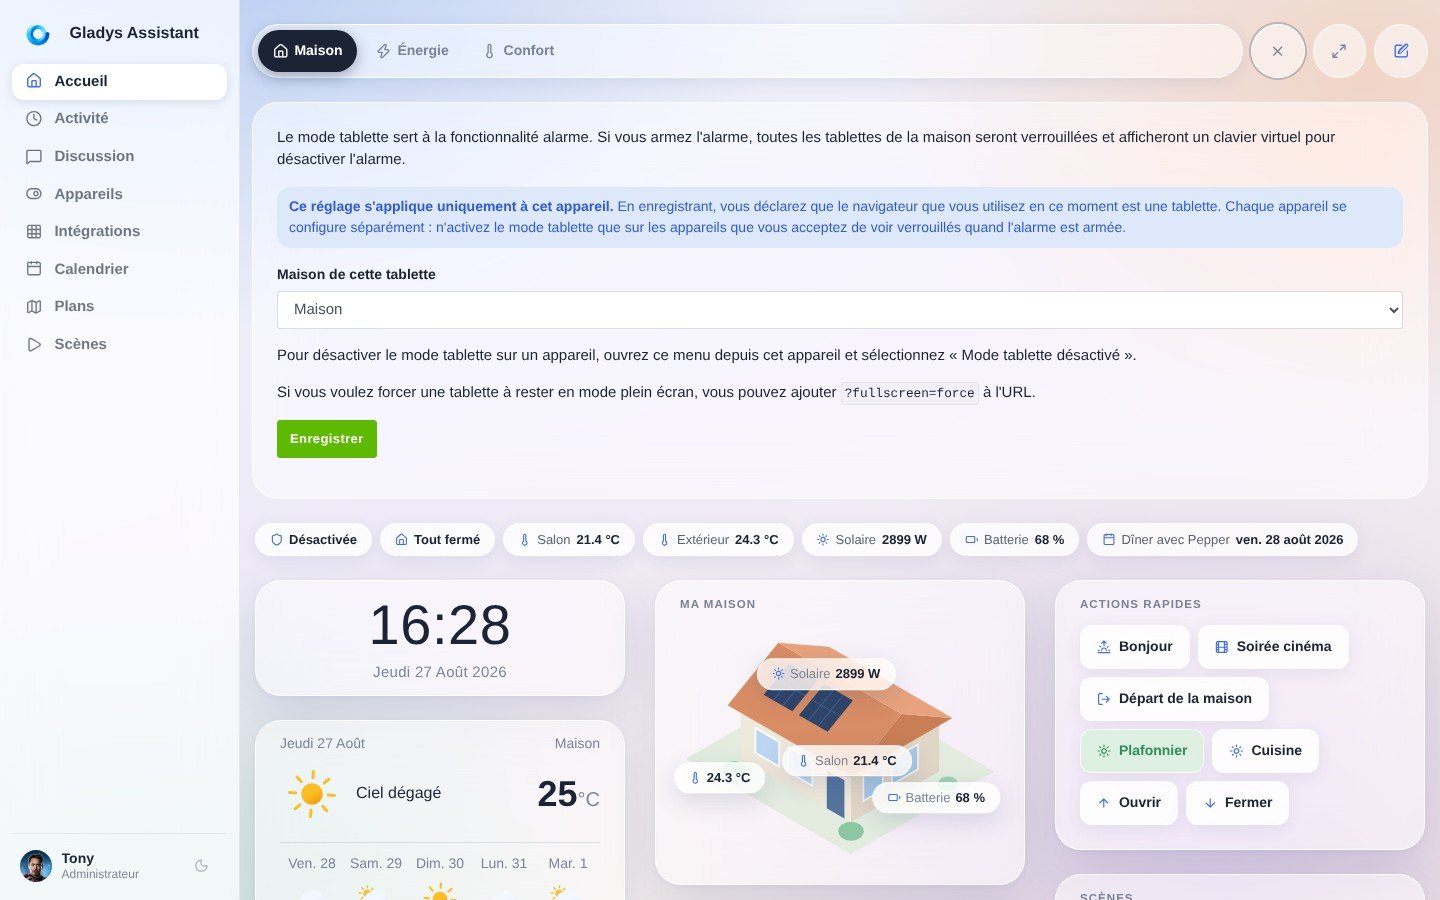This screenshot has width=1440, height=900.
Task: Select the Sam. 29 forecast day
Action: point(376,864)
